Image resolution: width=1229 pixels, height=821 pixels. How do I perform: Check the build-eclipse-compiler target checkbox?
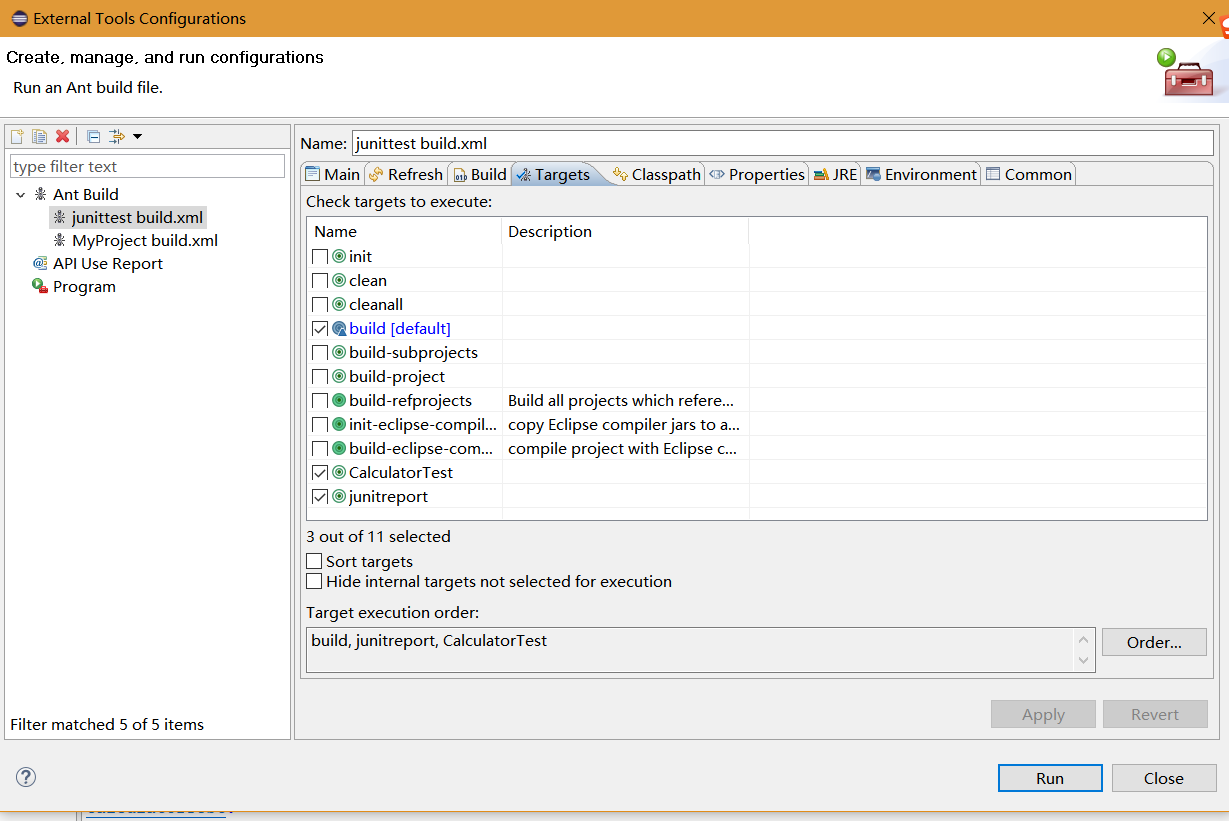coord(320,448)
